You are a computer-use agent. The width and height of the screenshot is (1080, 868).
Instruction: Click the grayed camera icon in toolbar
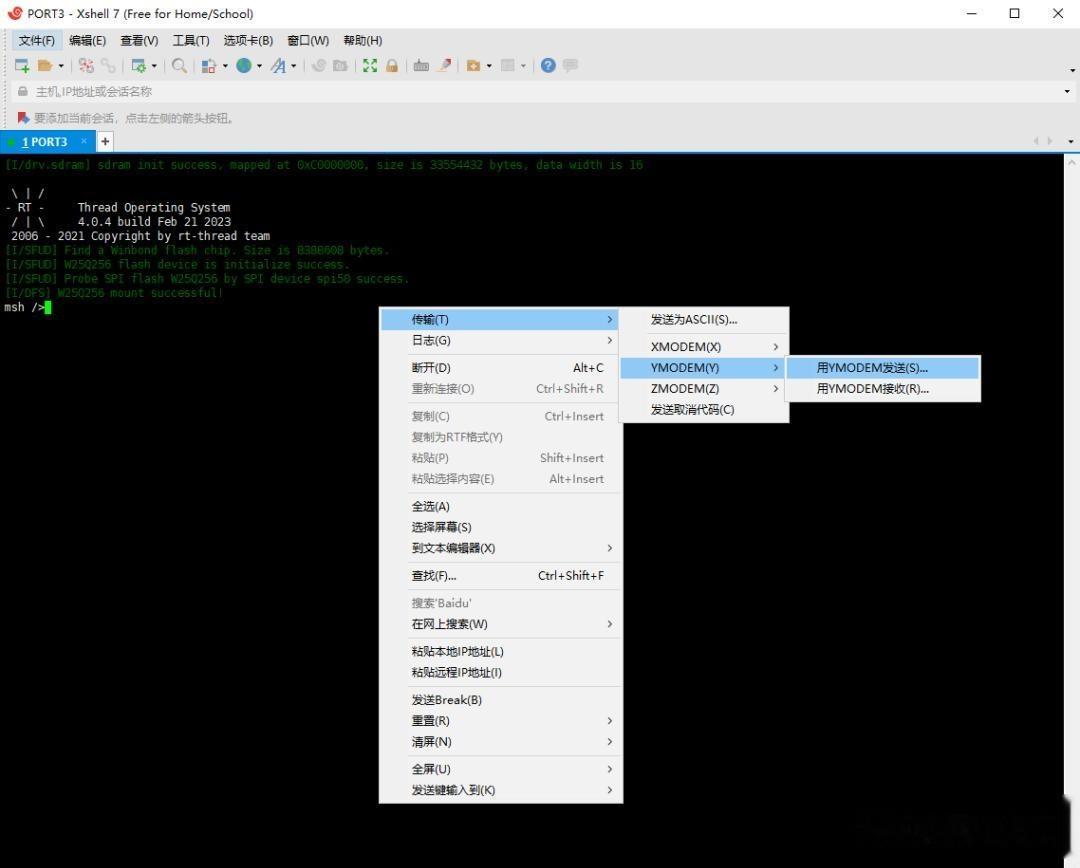pos(340,65)
